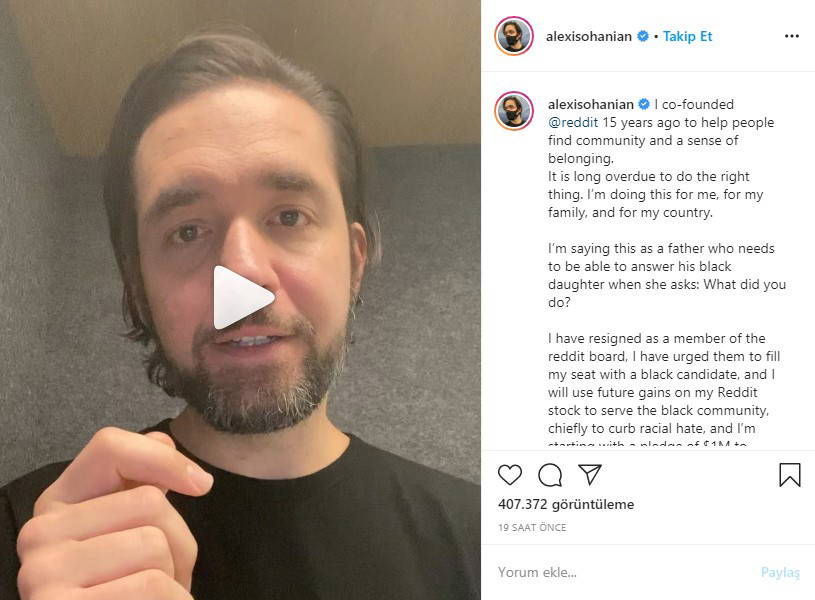Submit comment with Paylaş button
The image size is (815, 600).
[780, 572]
